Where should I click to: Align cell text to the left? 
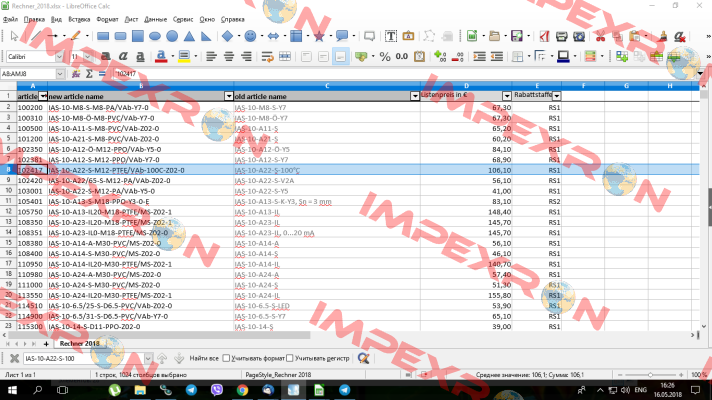point(211,56)
